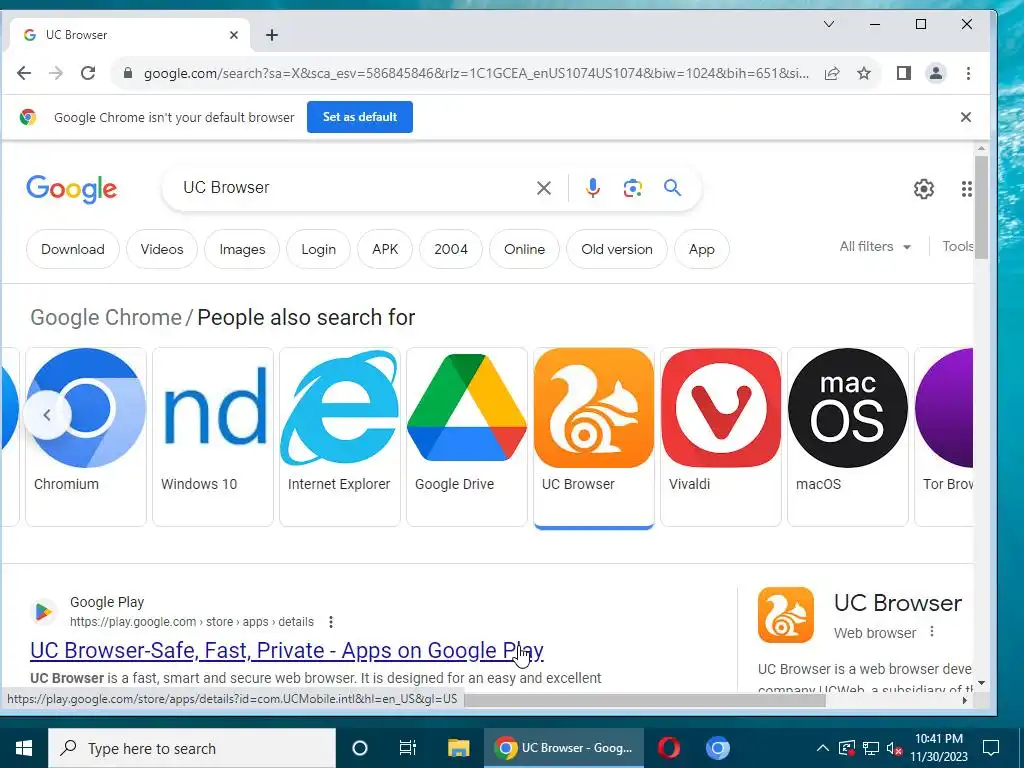Launch Chromium from the taskbar
Viewport: 1024px width, 768px height.
pos(718,748)
